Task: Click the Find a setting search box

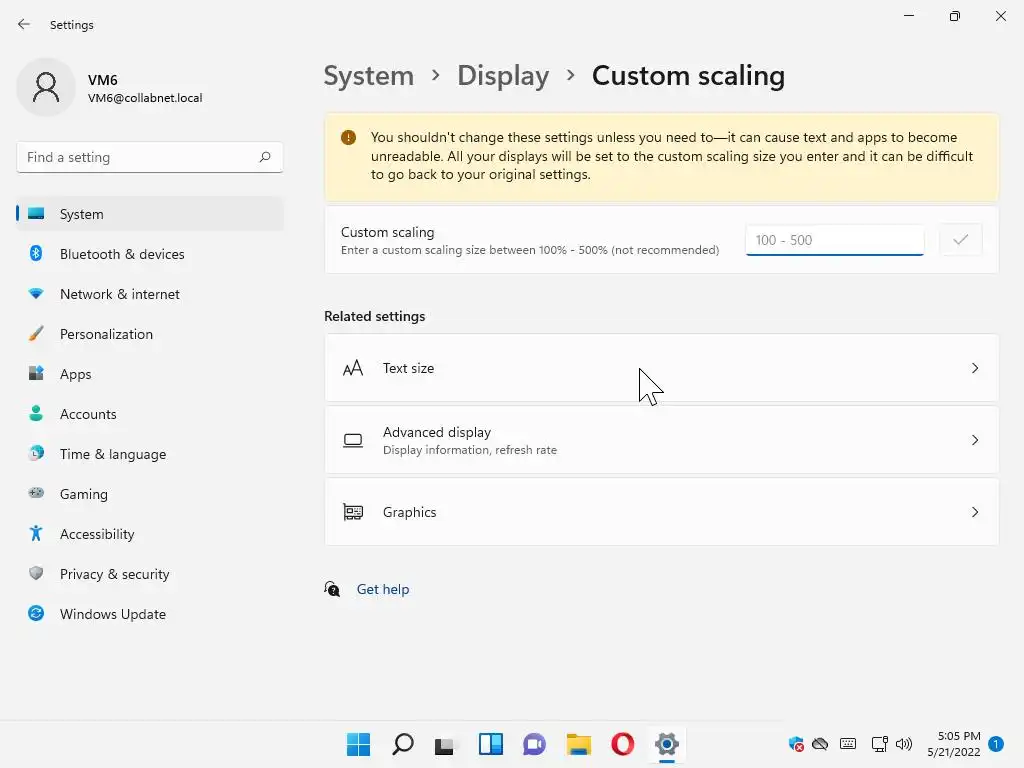Action: click(x=140, y=157)
